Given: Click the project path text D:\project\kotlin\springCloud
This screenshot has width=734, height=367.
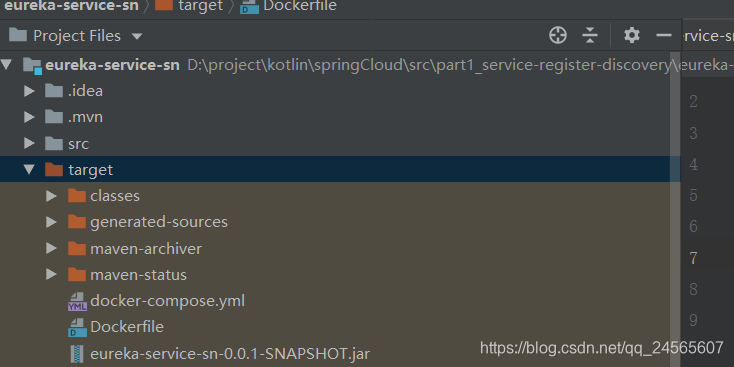Looking at the screenshot, I should [x=296, y=66].
